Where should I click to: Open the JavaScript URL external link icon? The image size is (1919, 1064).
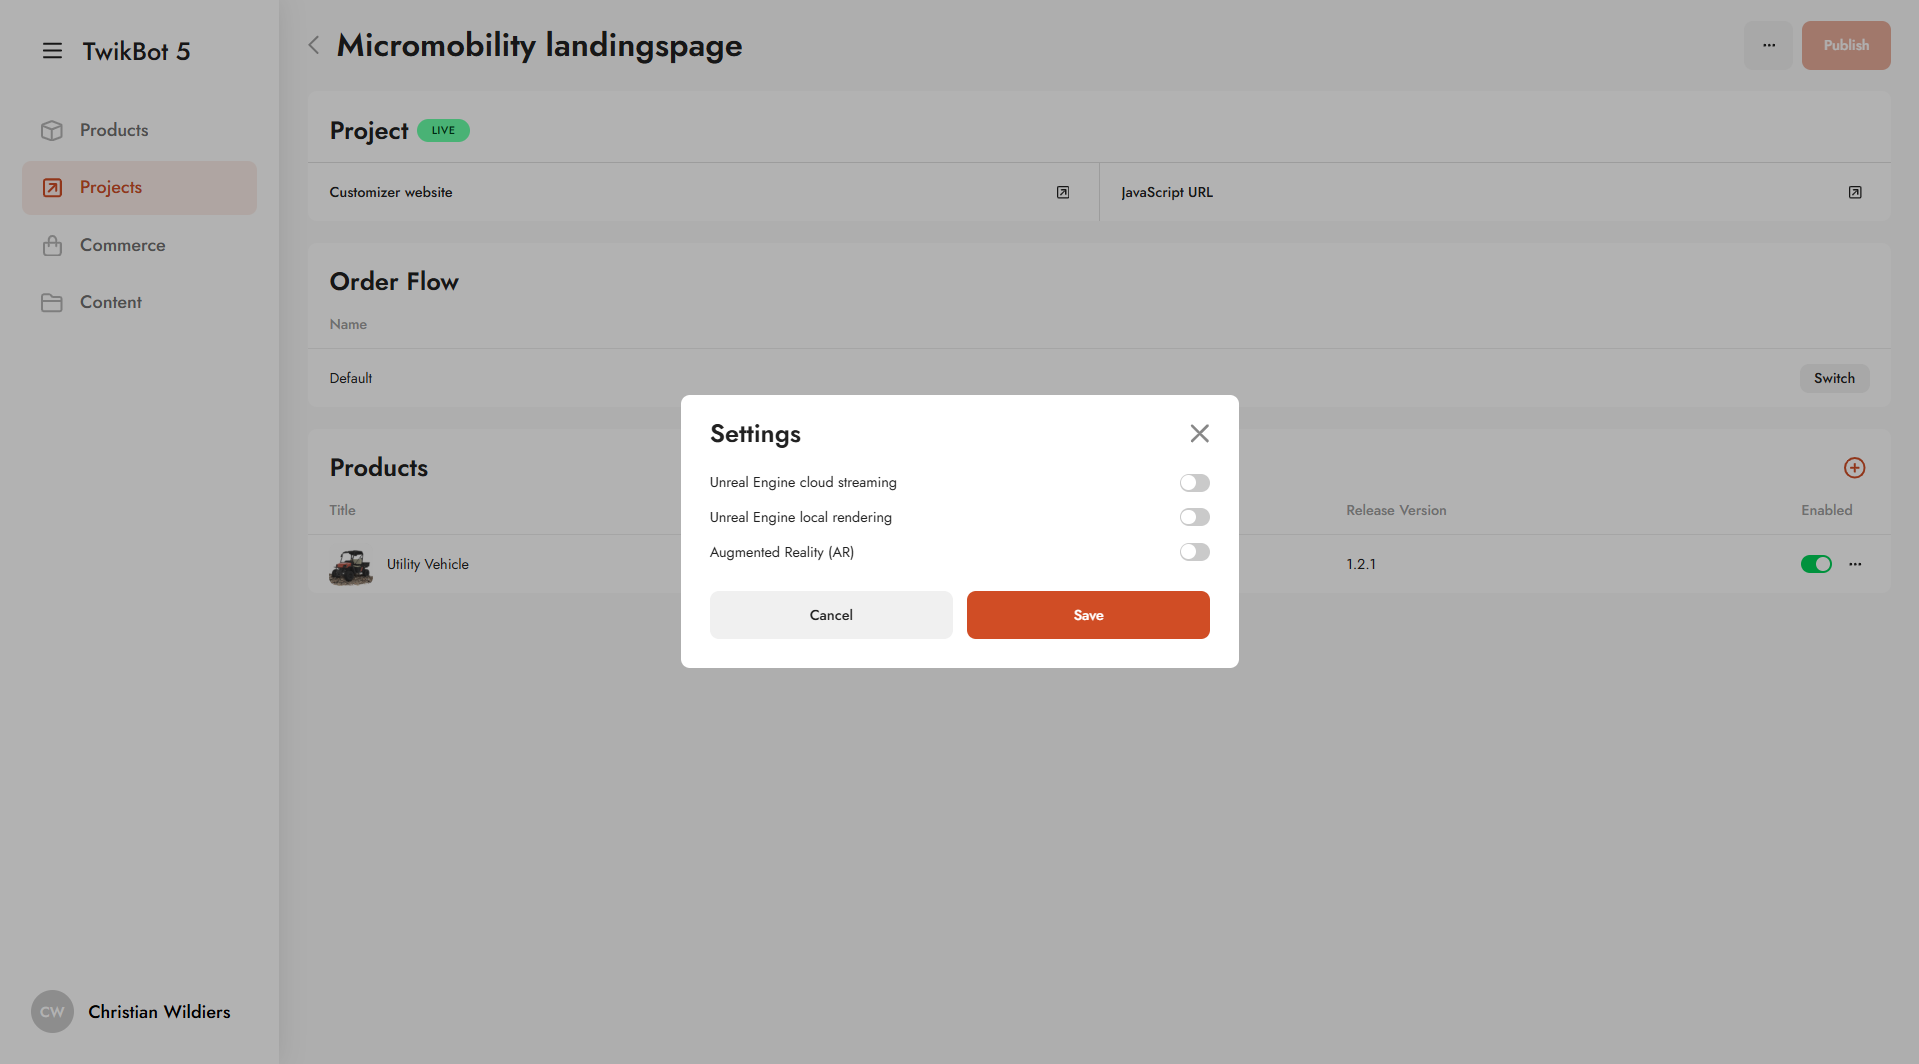(x=1854, y=192)
